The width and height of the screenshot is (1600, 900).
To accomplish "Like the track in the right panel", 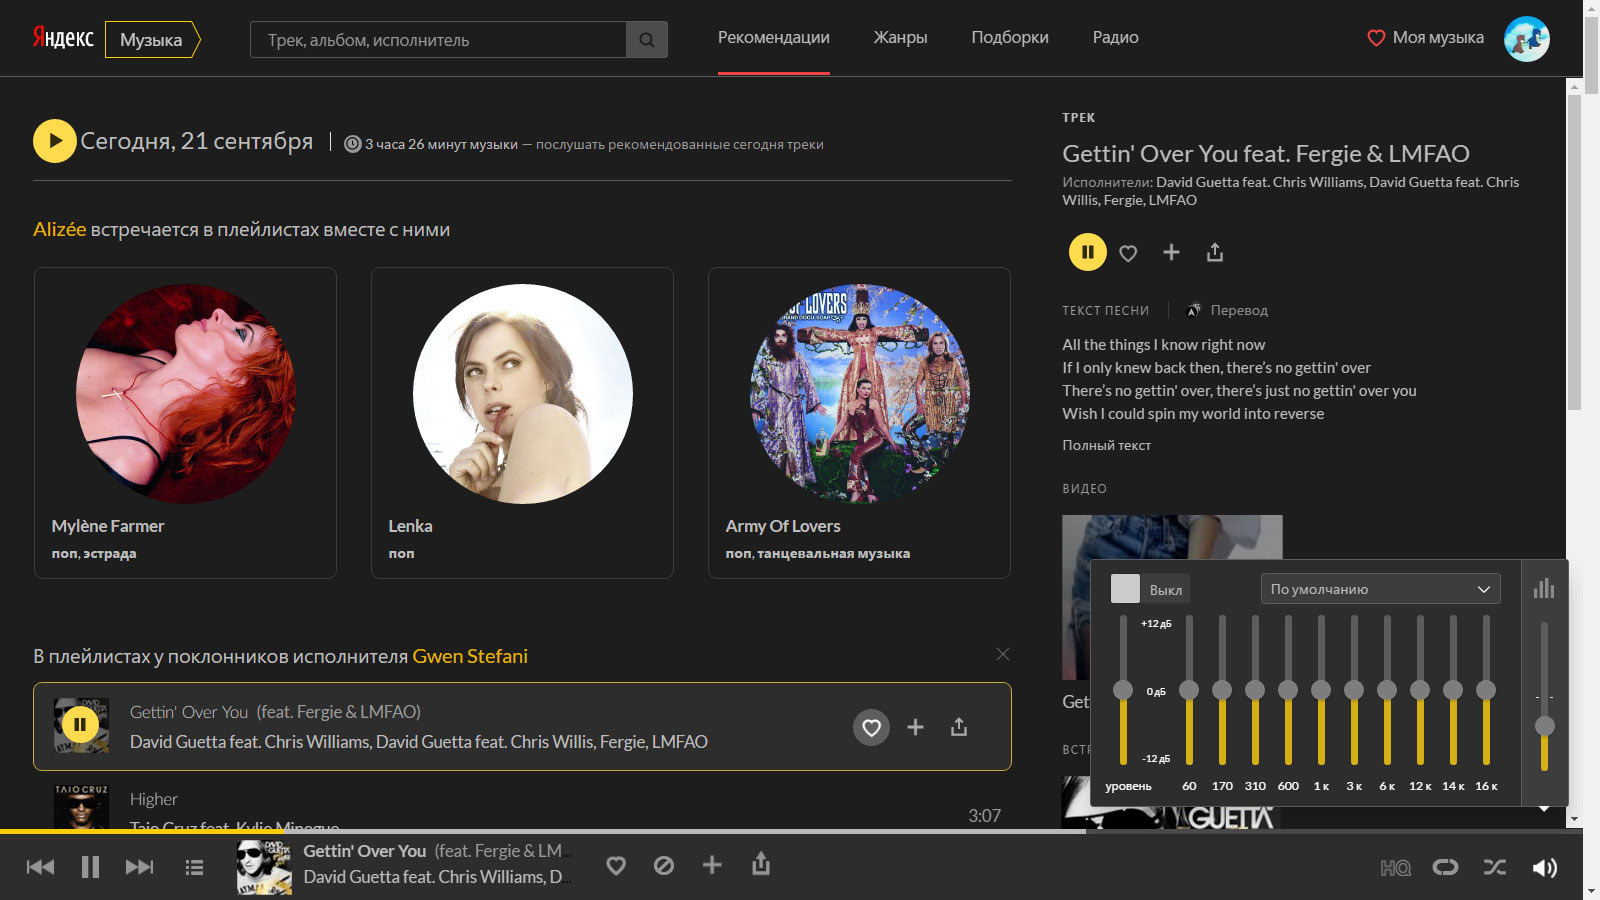I will pos(1128,253).
